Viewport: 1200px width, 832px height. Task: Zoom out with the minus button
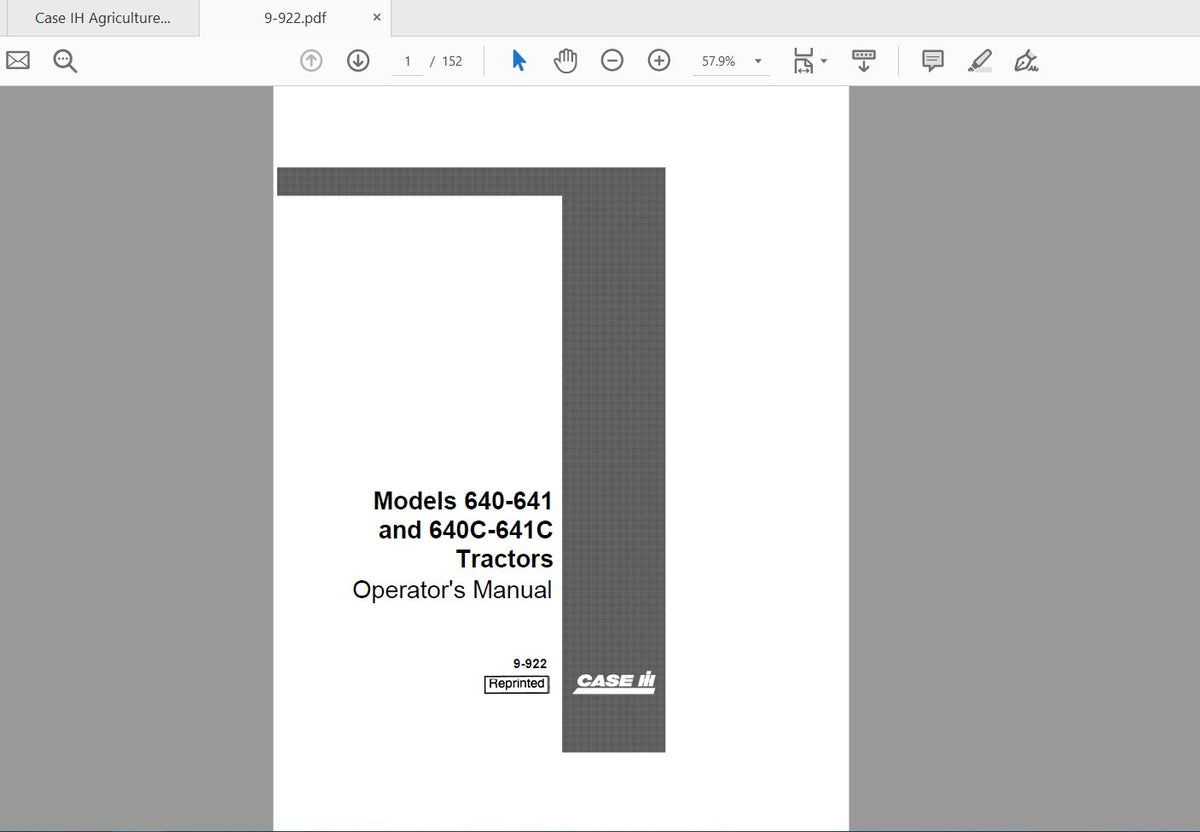point(612,61)
